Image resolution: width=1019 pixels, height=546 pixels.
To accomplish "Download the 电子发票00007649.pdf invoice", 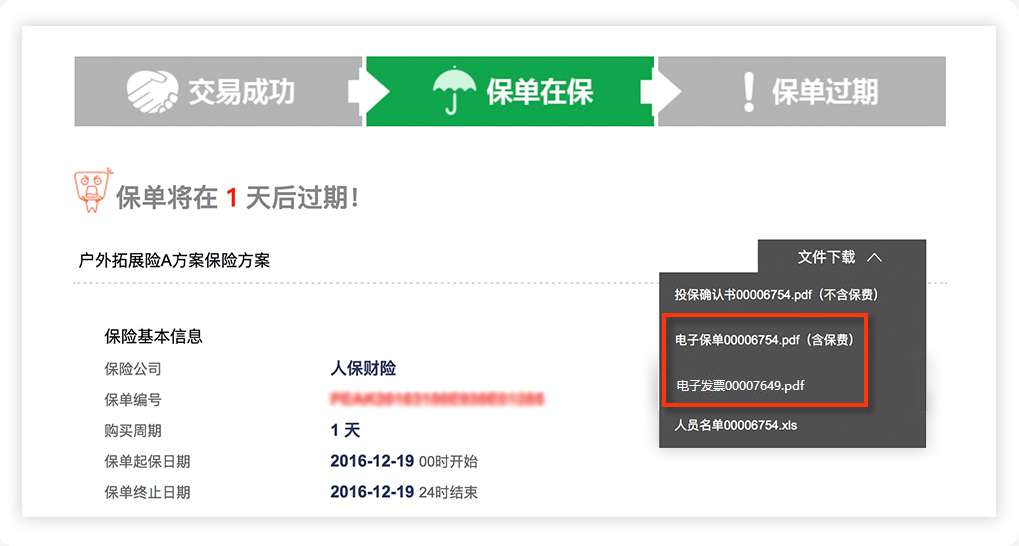I will 740,385.
